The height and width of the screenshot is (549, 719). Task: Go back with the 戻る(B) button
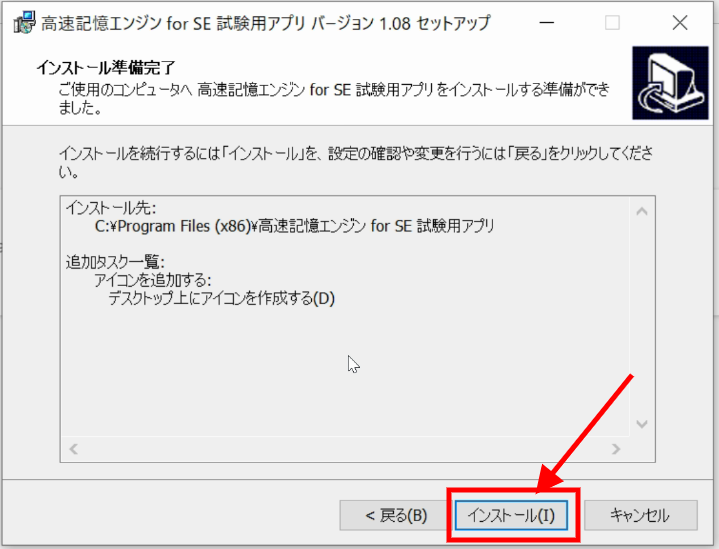(396, 516)
